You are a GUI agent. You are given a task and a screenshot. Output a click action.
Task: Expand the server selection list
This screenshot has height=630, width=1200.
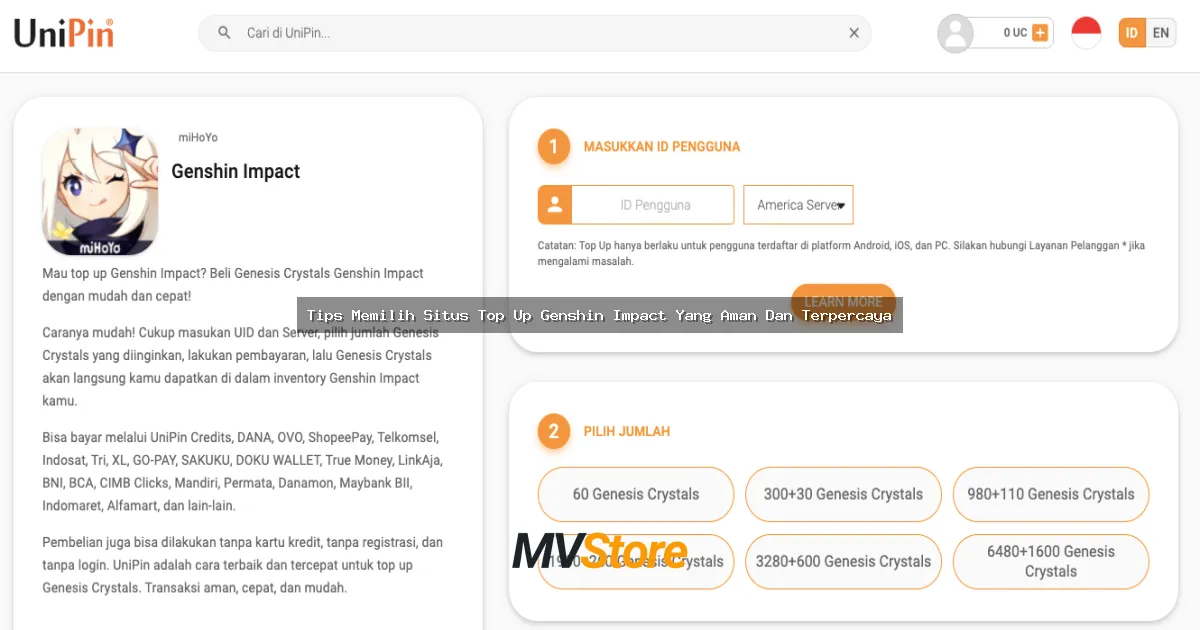798,204
